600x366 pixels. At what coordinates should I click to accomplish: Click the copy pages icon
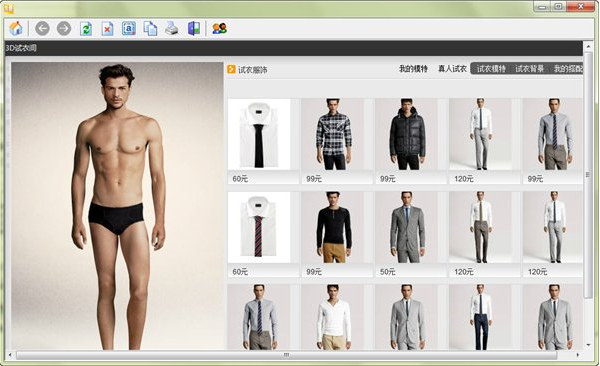coord(150,29)
